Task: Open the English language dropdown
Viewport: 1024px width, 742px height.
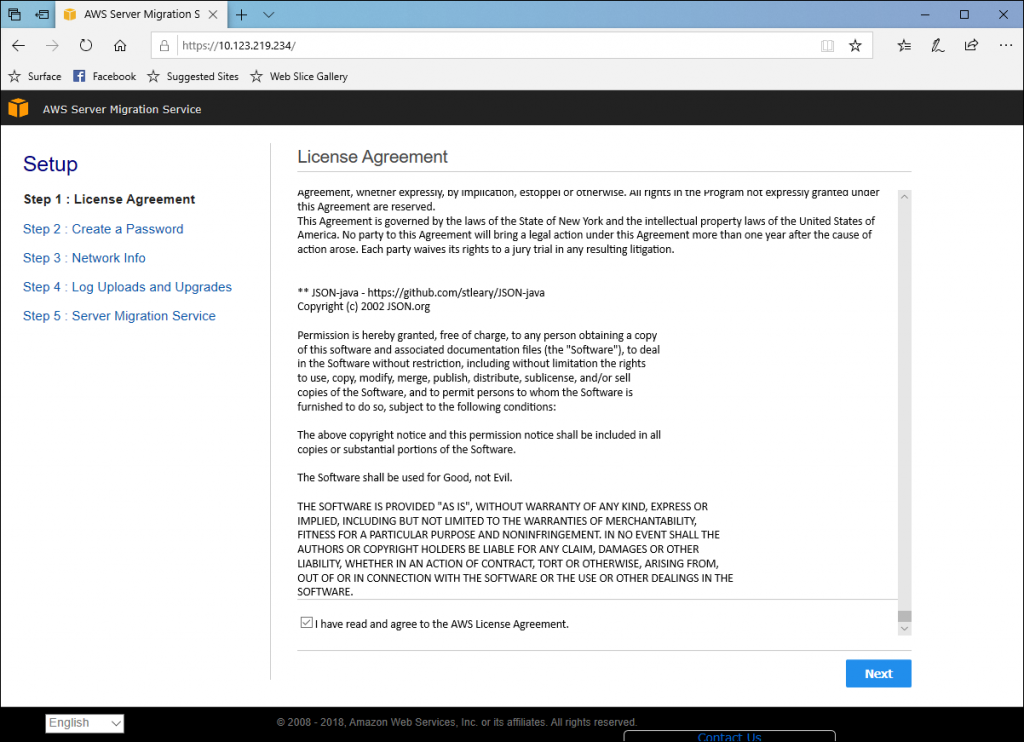Action: [x=85, y=723]
